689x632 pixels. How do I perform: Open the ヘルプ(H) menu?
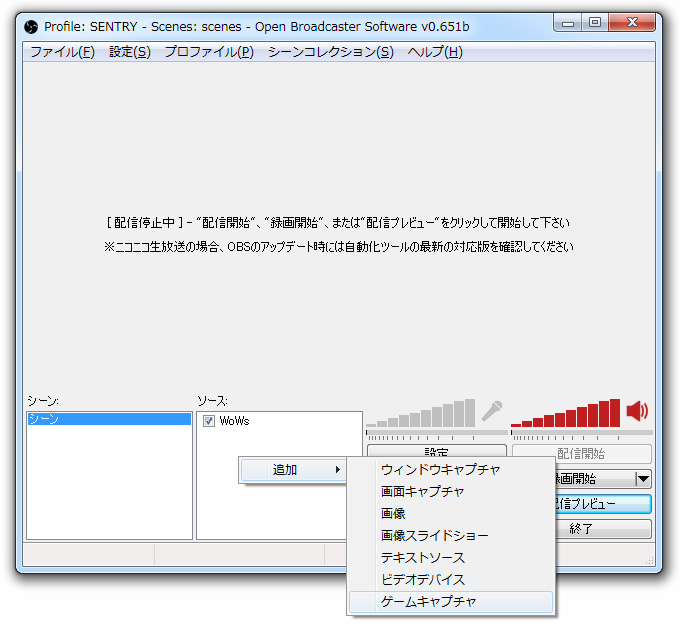435,52
